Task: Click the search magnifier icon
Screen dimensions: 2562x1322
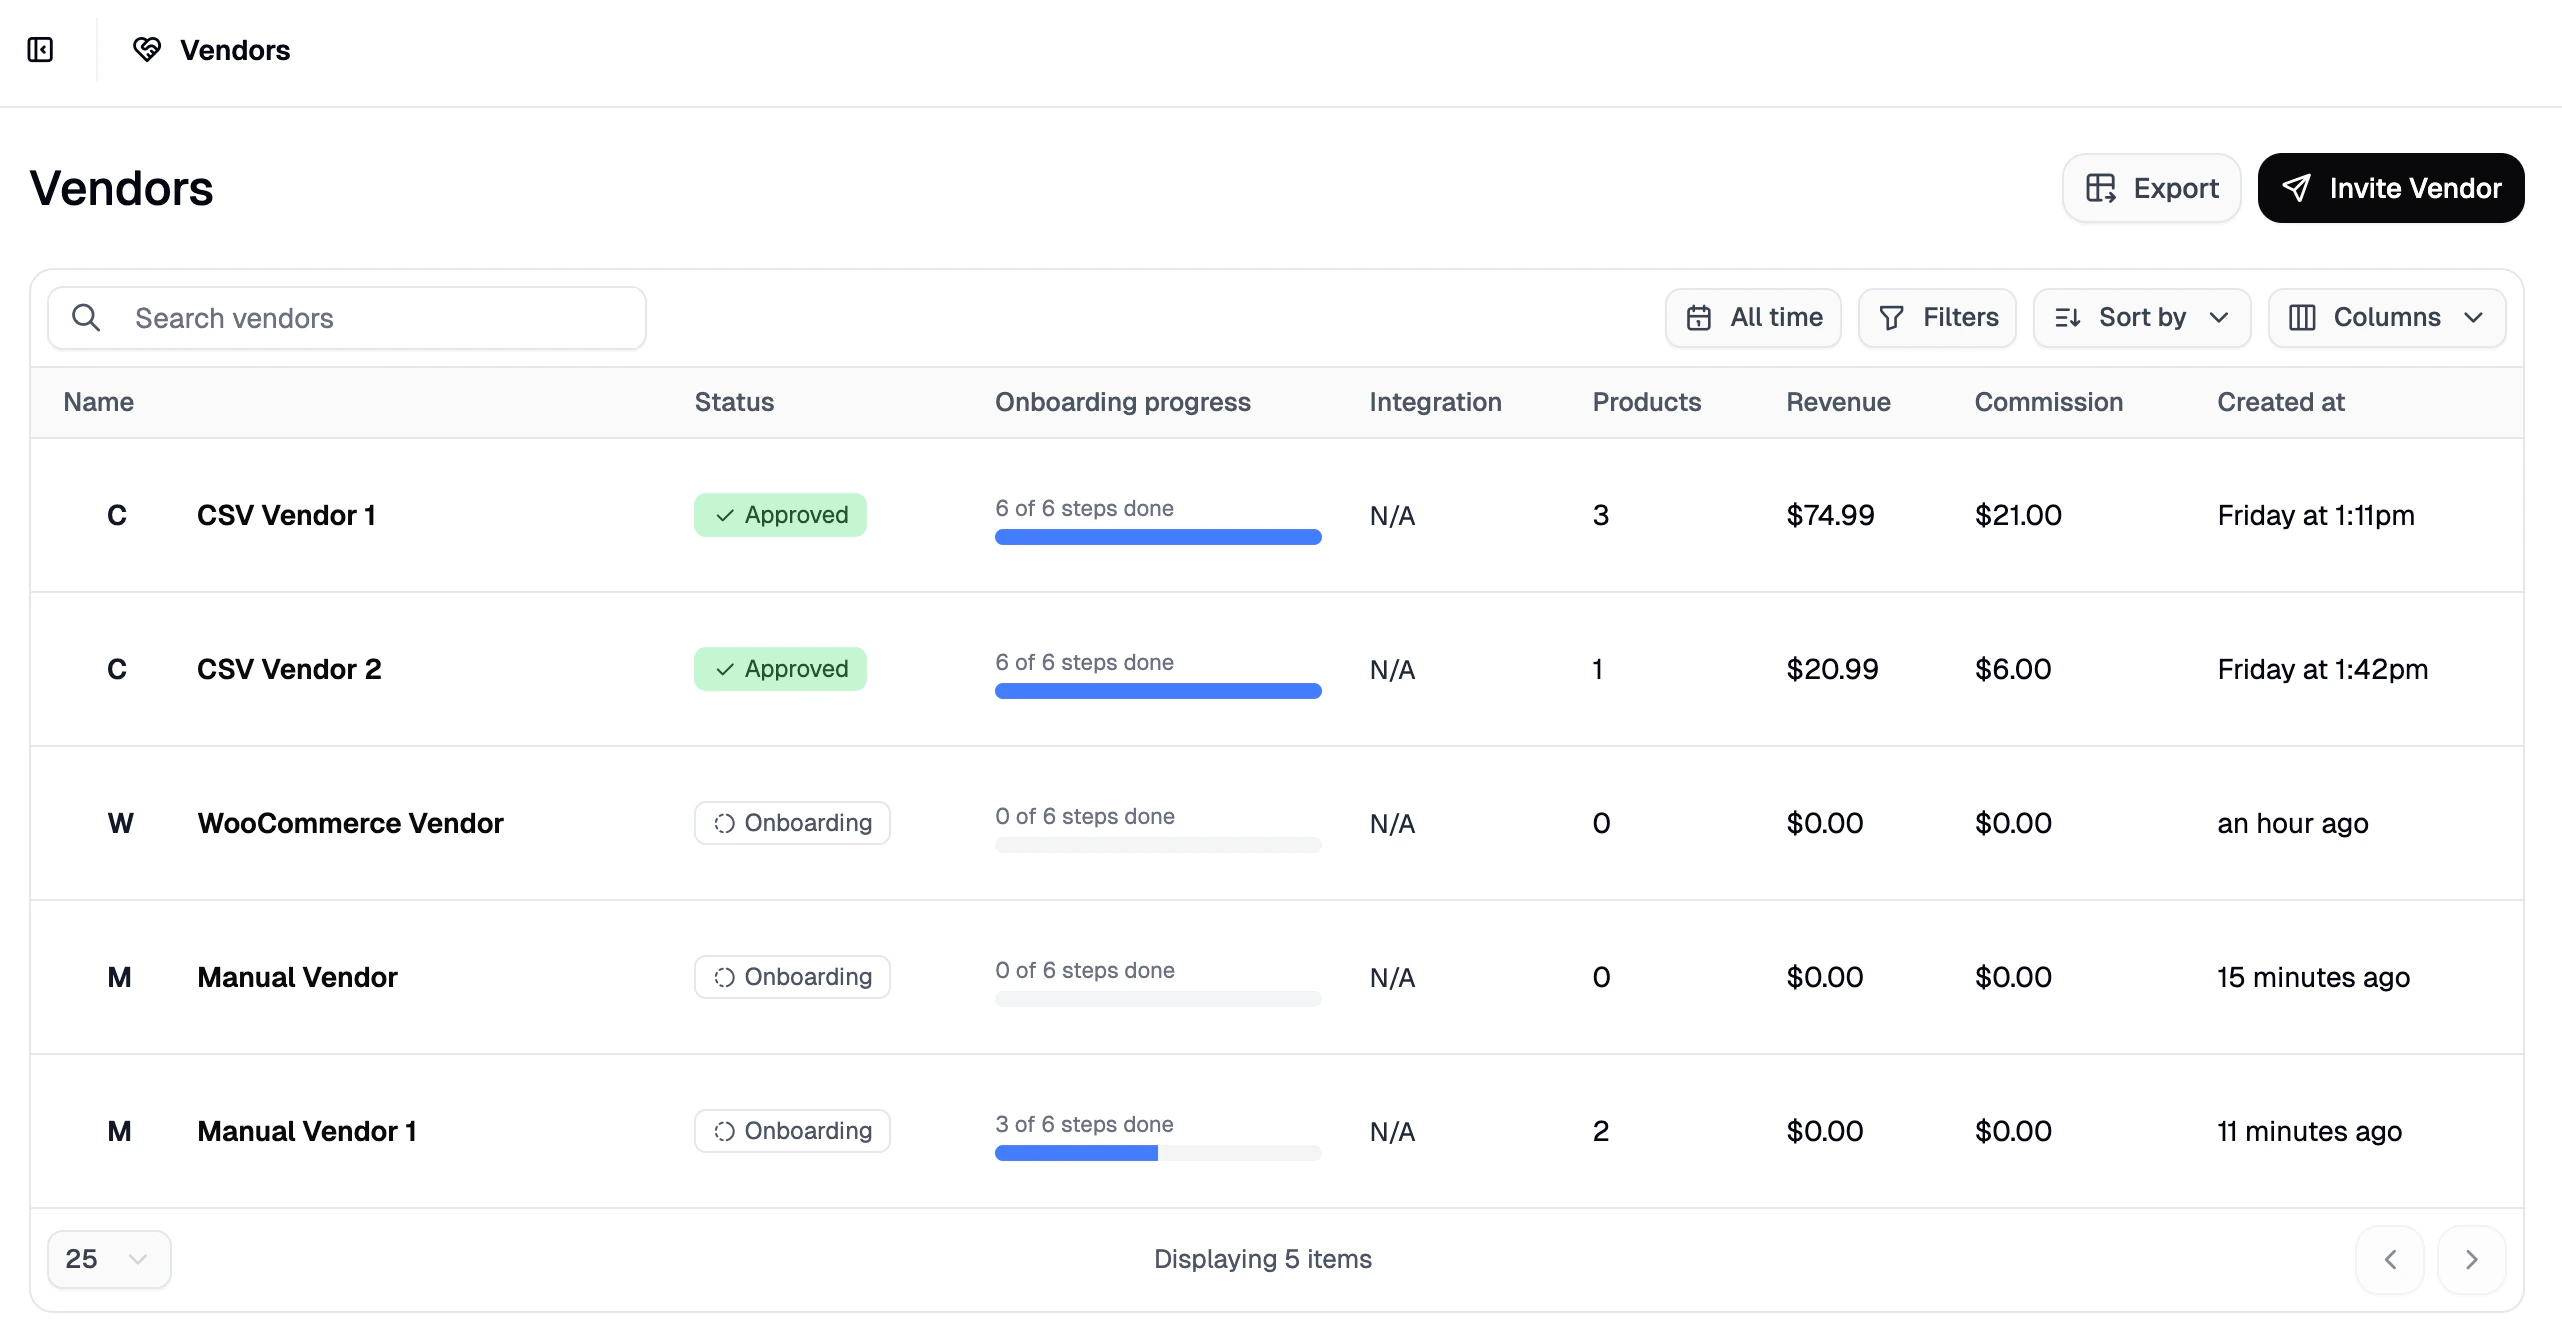Action: (x=87, y=317)
